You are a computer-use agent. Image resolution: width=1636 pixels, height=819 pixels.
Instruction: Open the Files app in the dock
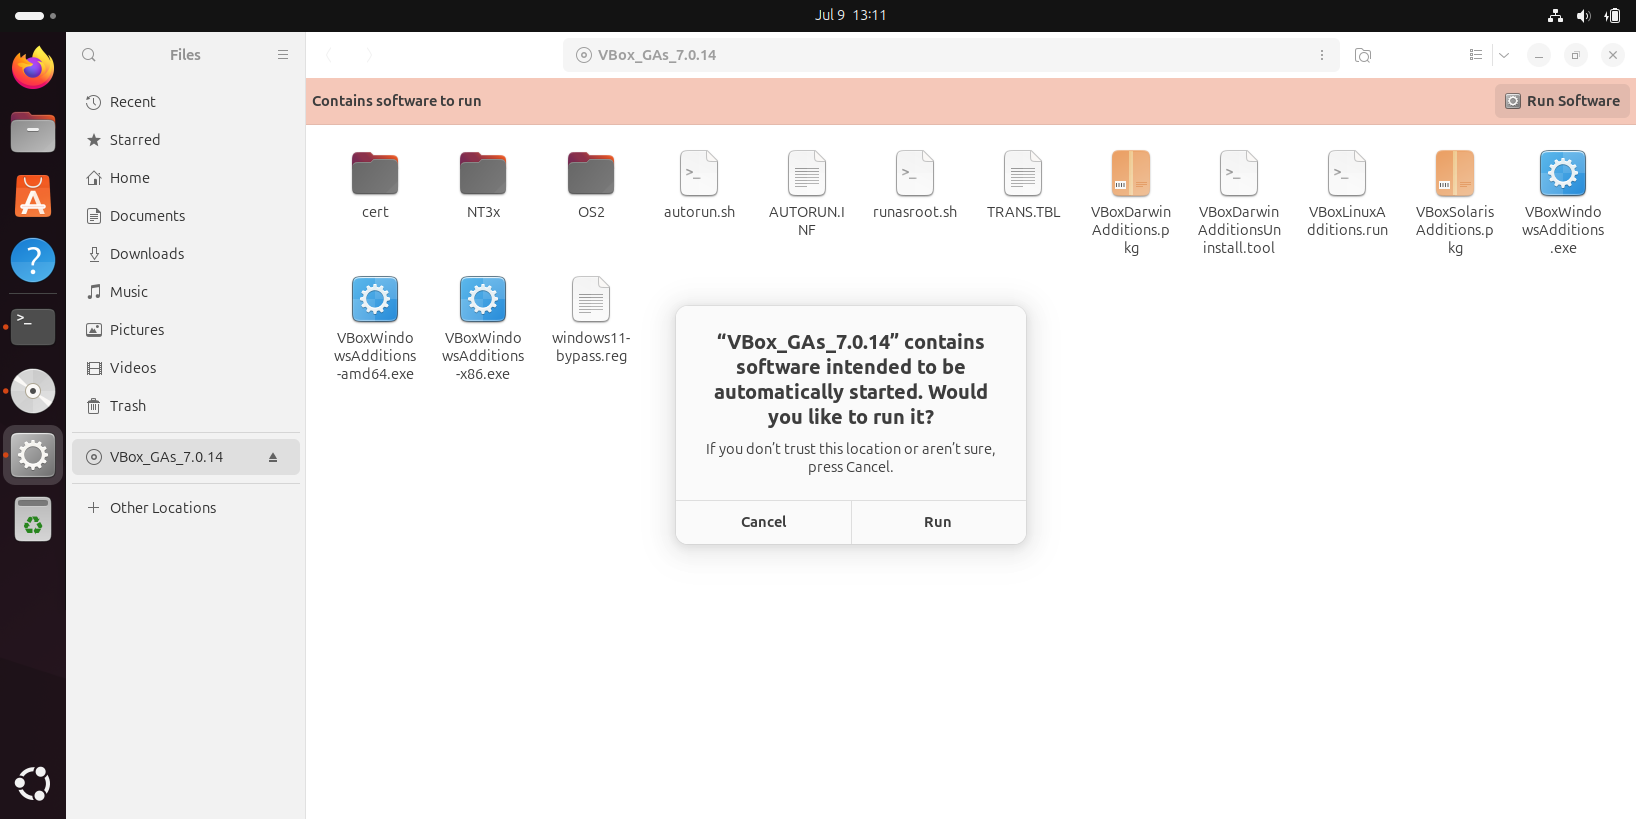pyautogui.click(x=33, y=132)
